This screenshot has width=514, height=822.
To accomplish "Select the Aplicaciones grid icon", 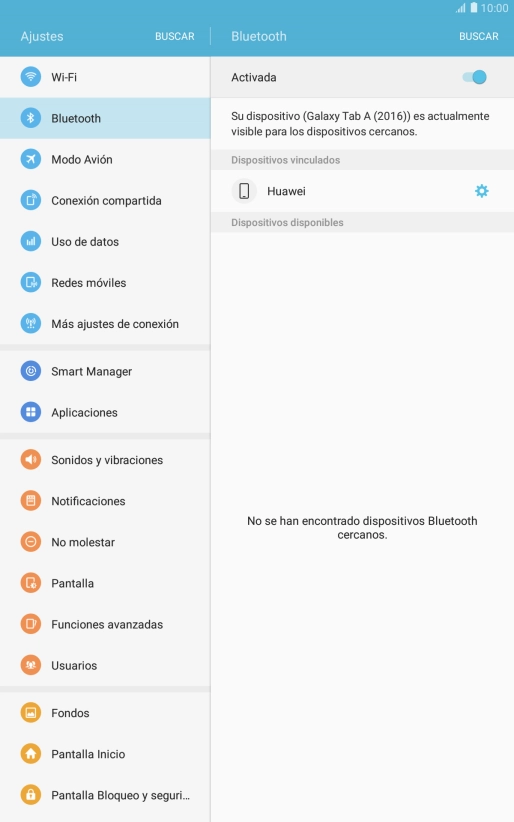I will (31, 413).
